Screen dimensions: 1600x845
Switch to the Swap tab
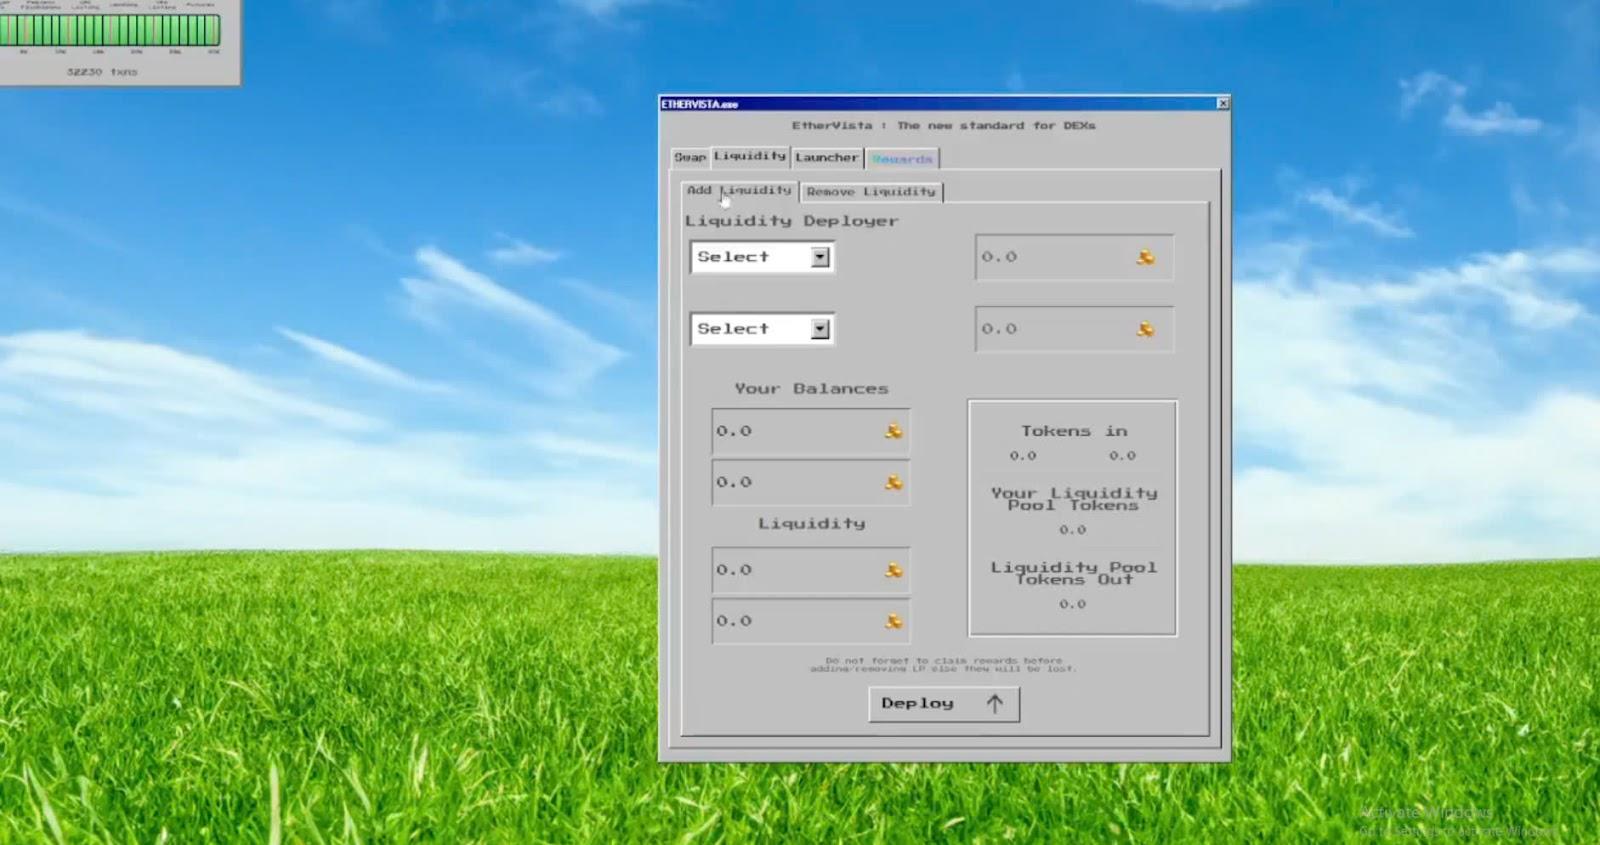[690, 157]
